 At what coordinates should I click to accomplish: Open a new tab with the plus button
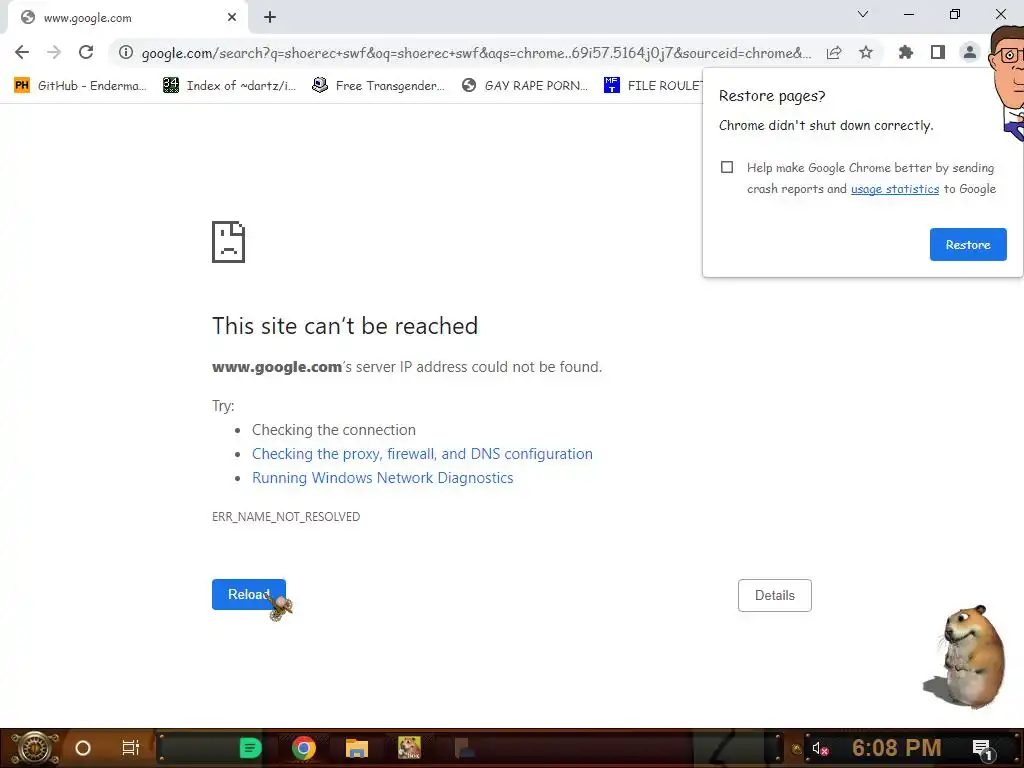pyautogui.click(x=270, y=18)
